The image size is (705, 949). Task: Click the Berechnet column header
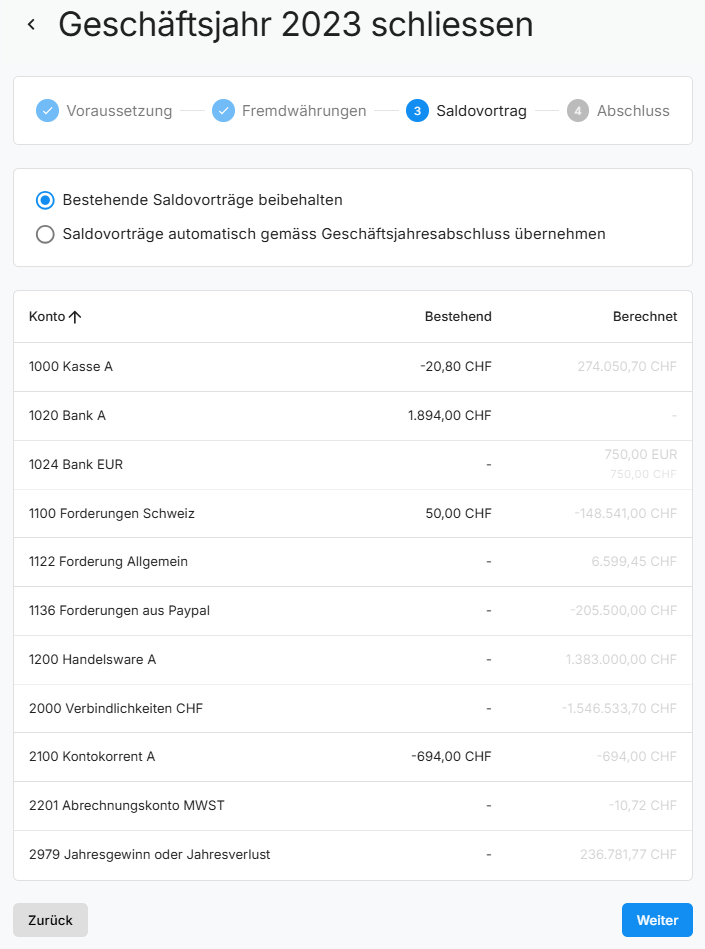tap(644, 317)
